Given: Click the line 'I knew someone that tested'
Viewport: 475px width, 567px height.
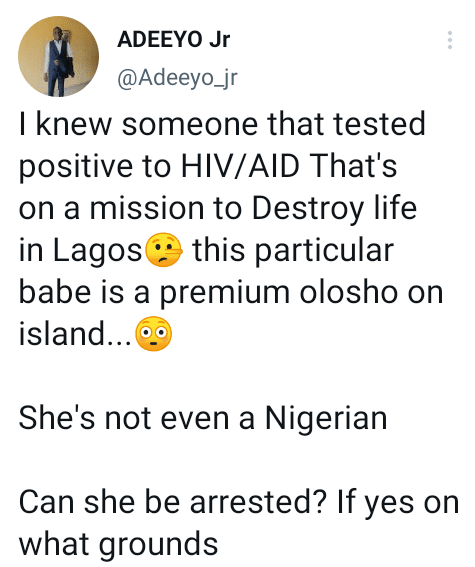Looking at the screenshot, I should click(222, 124).
